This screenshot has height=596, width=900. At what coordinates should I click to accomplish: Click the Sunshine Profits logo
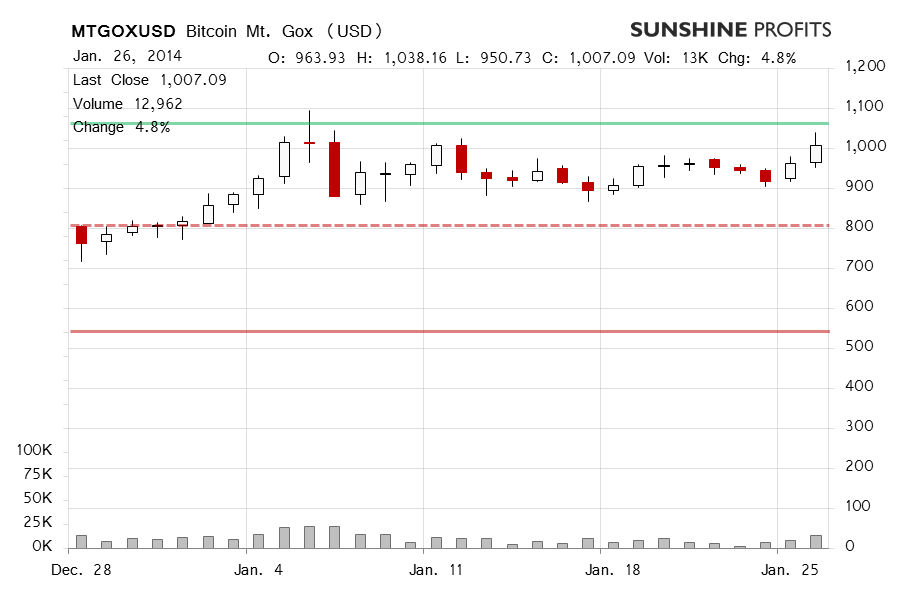click(x=731, y=30)
